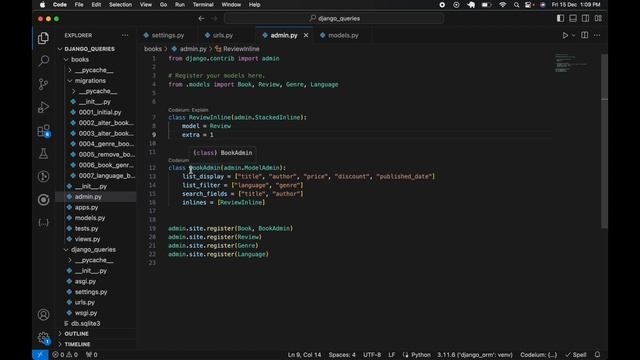This screenshot has width=640, height=360.
Task: Click Ln 9, Col 14 status item
Action: click(304, 355)
